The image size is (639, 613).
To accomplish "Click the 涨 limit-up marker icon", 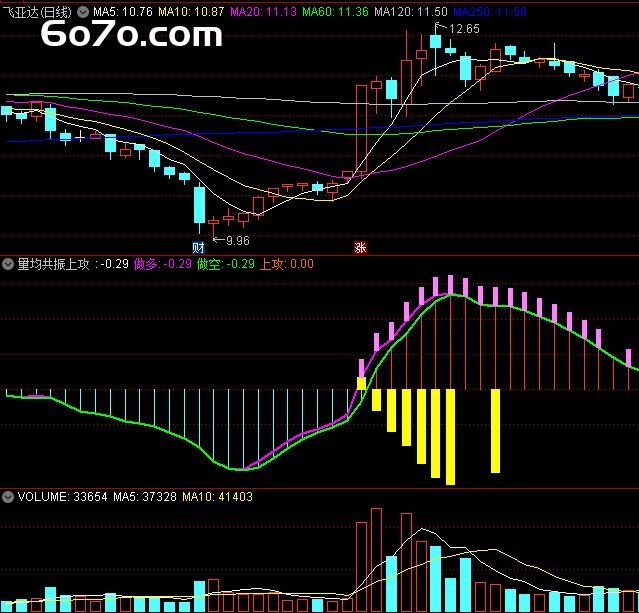I will tap(360, 247).
